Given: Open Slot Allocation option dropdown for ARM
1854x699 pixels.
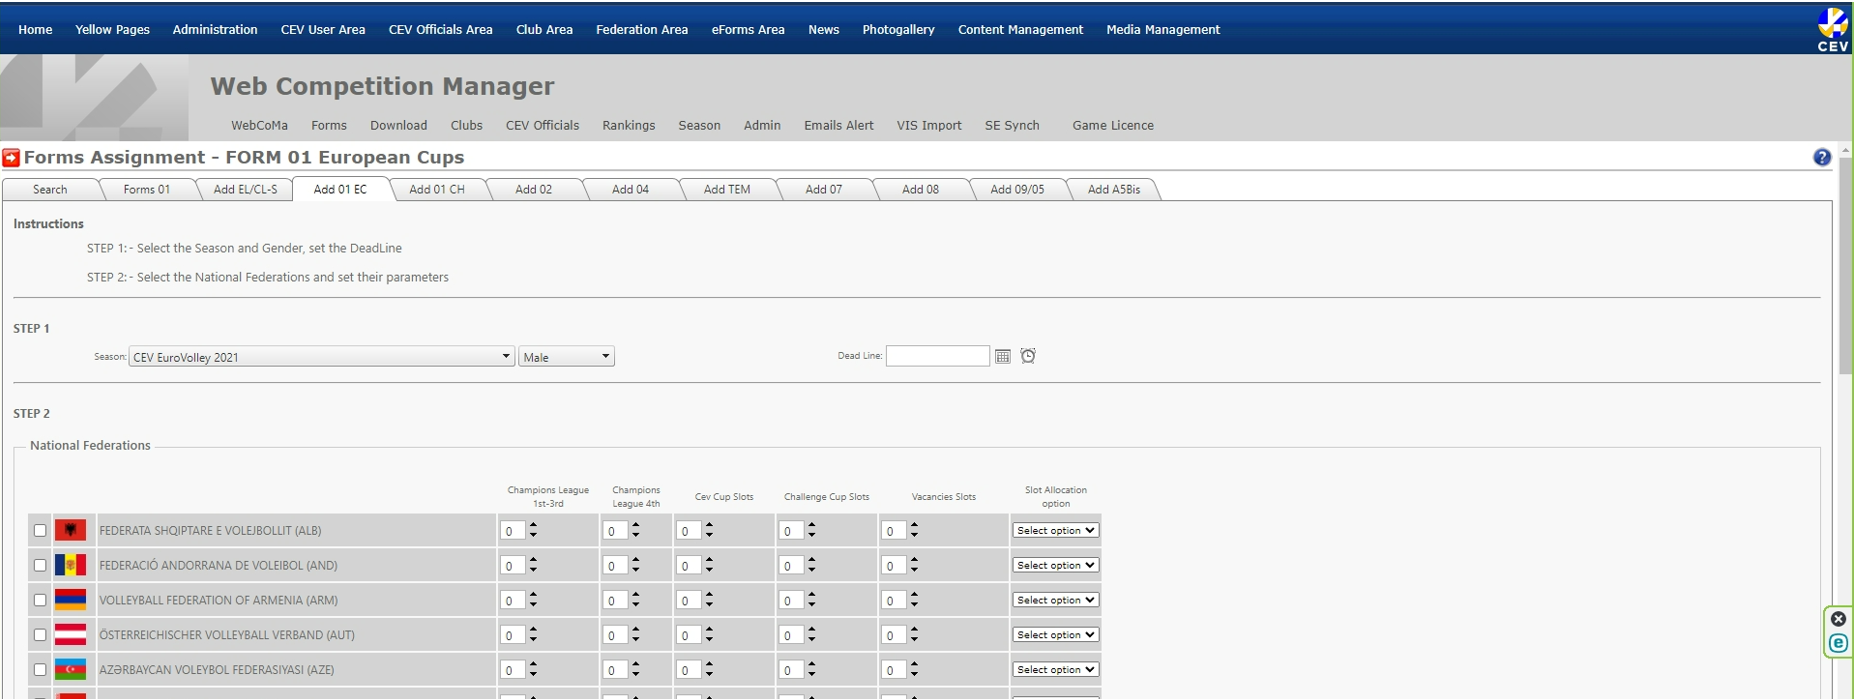Looking at the screenshot, I should pyautogui.click(x=1056, y=600).
